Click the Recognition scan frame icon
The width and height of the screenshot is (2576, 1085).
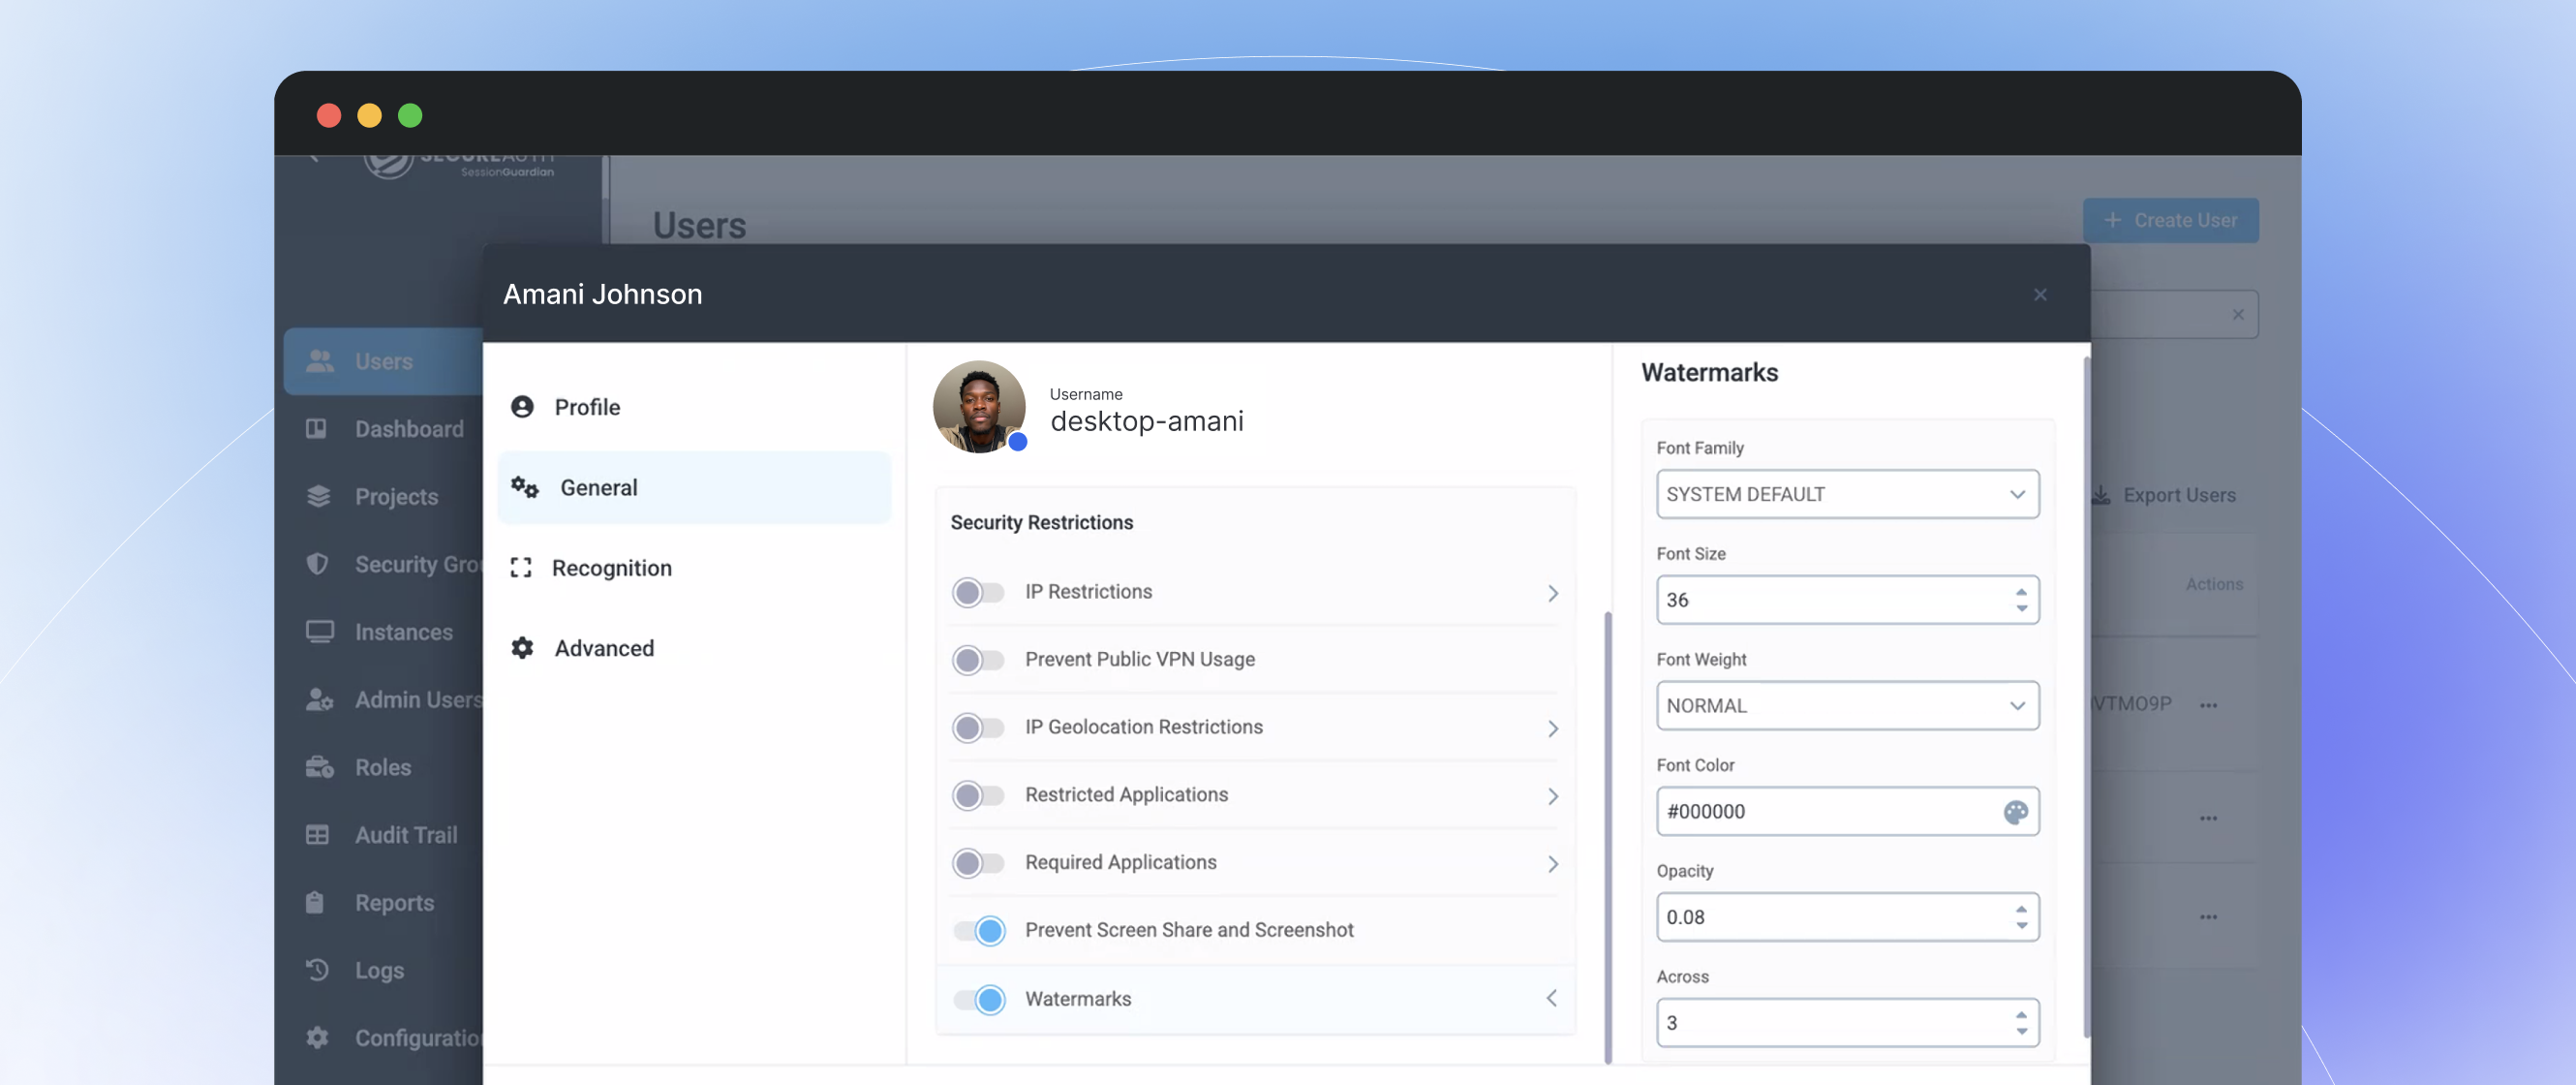pos(521,568)
